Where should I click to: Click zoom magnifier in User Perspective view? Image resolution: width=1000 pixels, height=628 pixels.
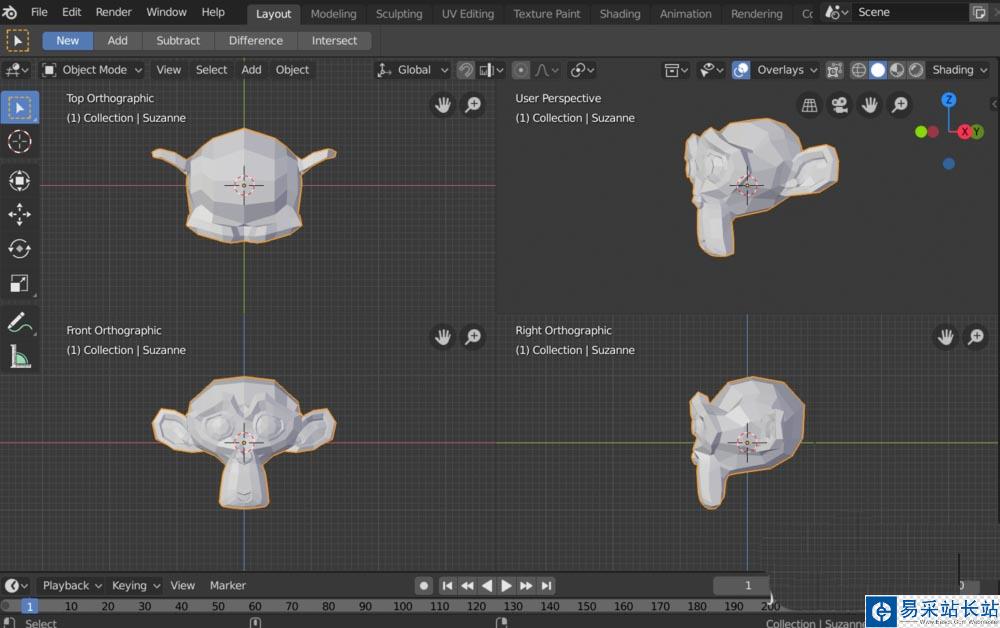coord(900,105)
